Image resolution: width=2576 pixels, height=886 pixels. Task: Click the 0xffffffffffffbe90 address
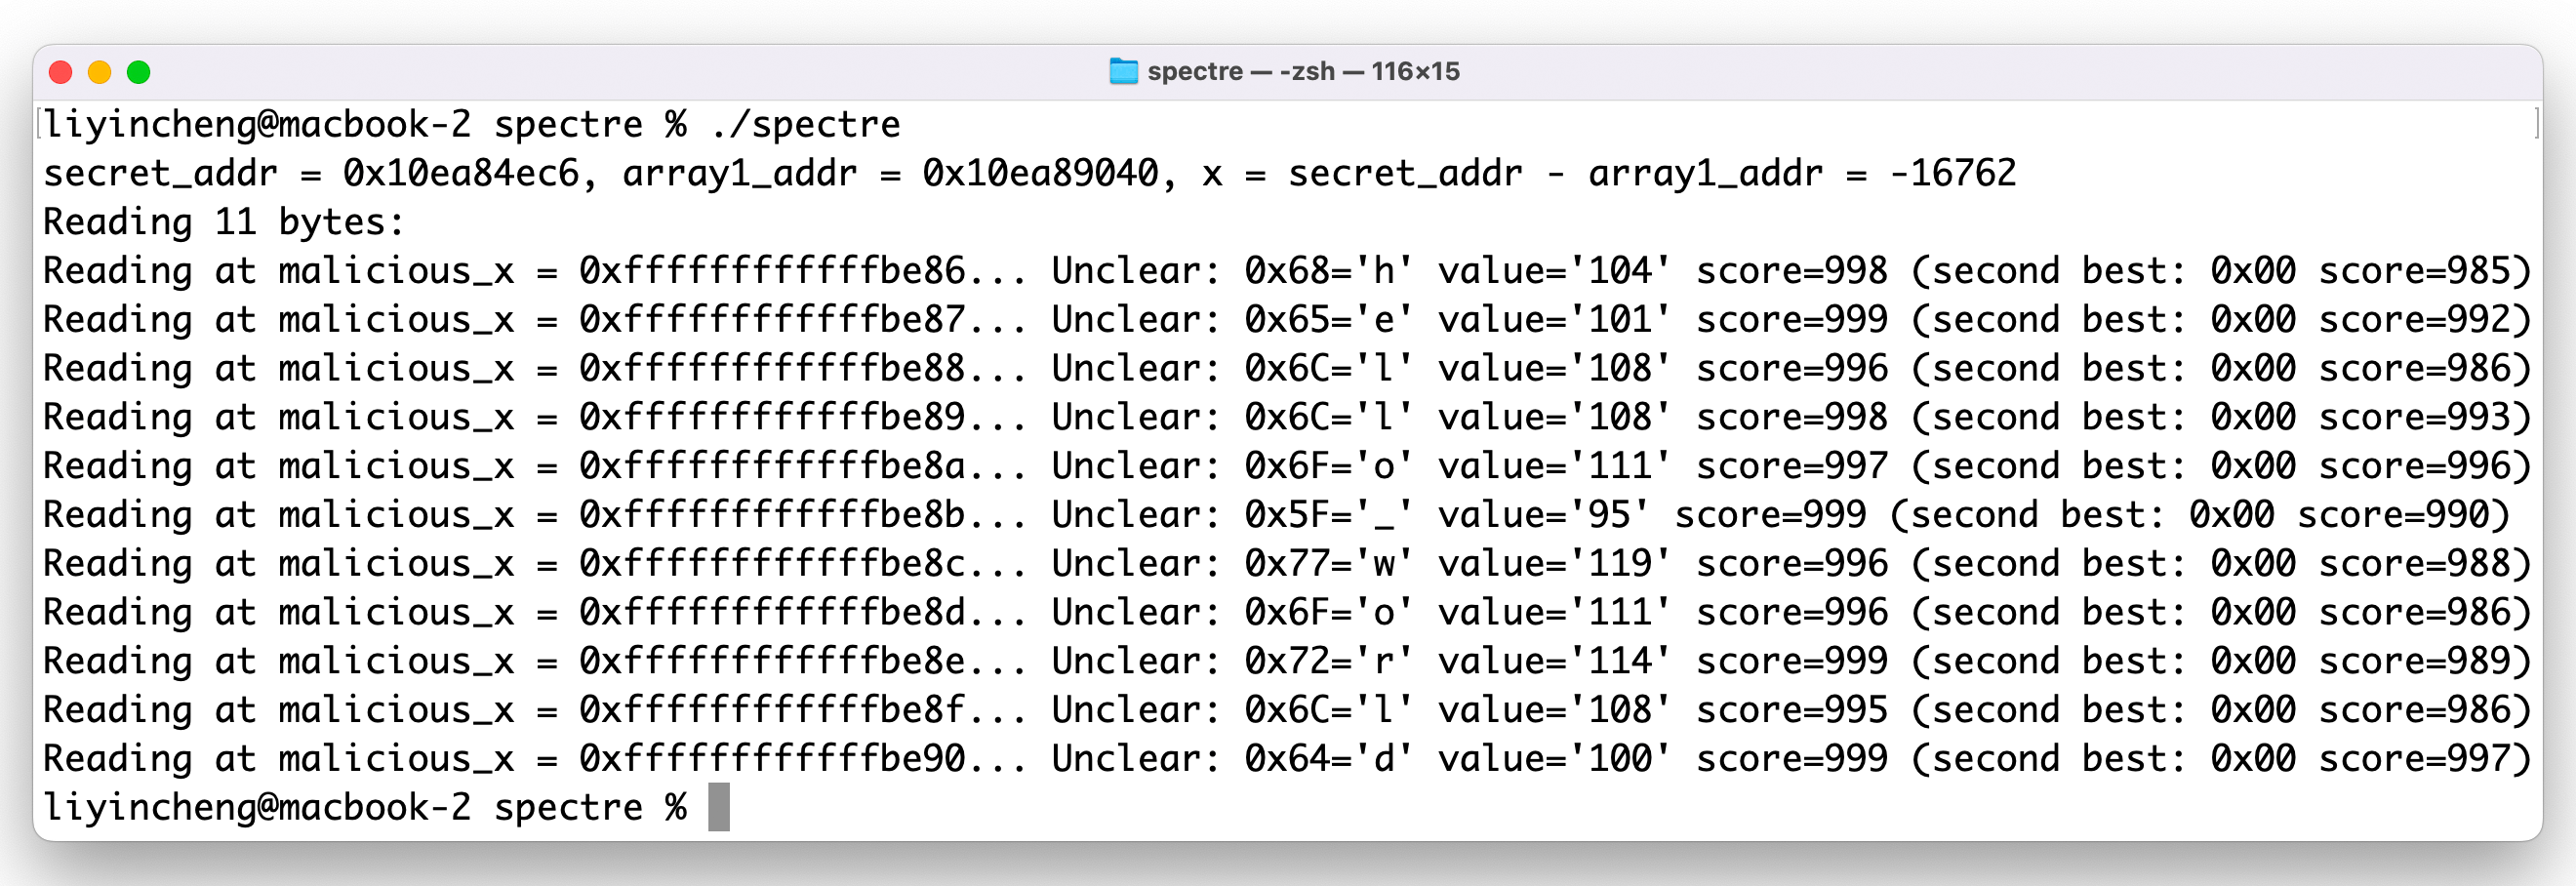[772, 759]
